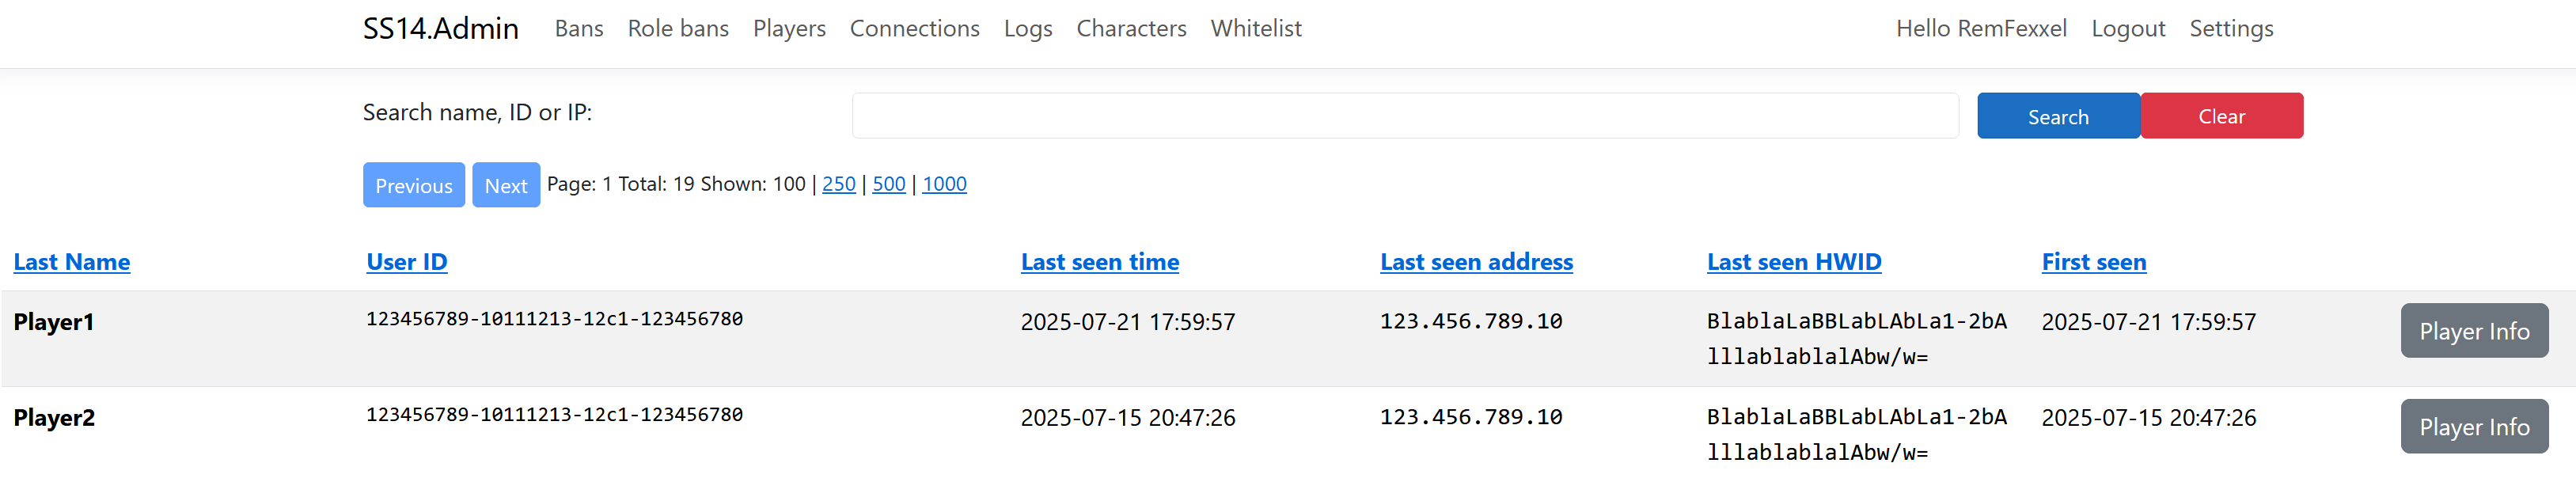Image resolution: width=2576 pixels, height=482 pixels.
Task: Click the Previous page button
Action: 414,185
